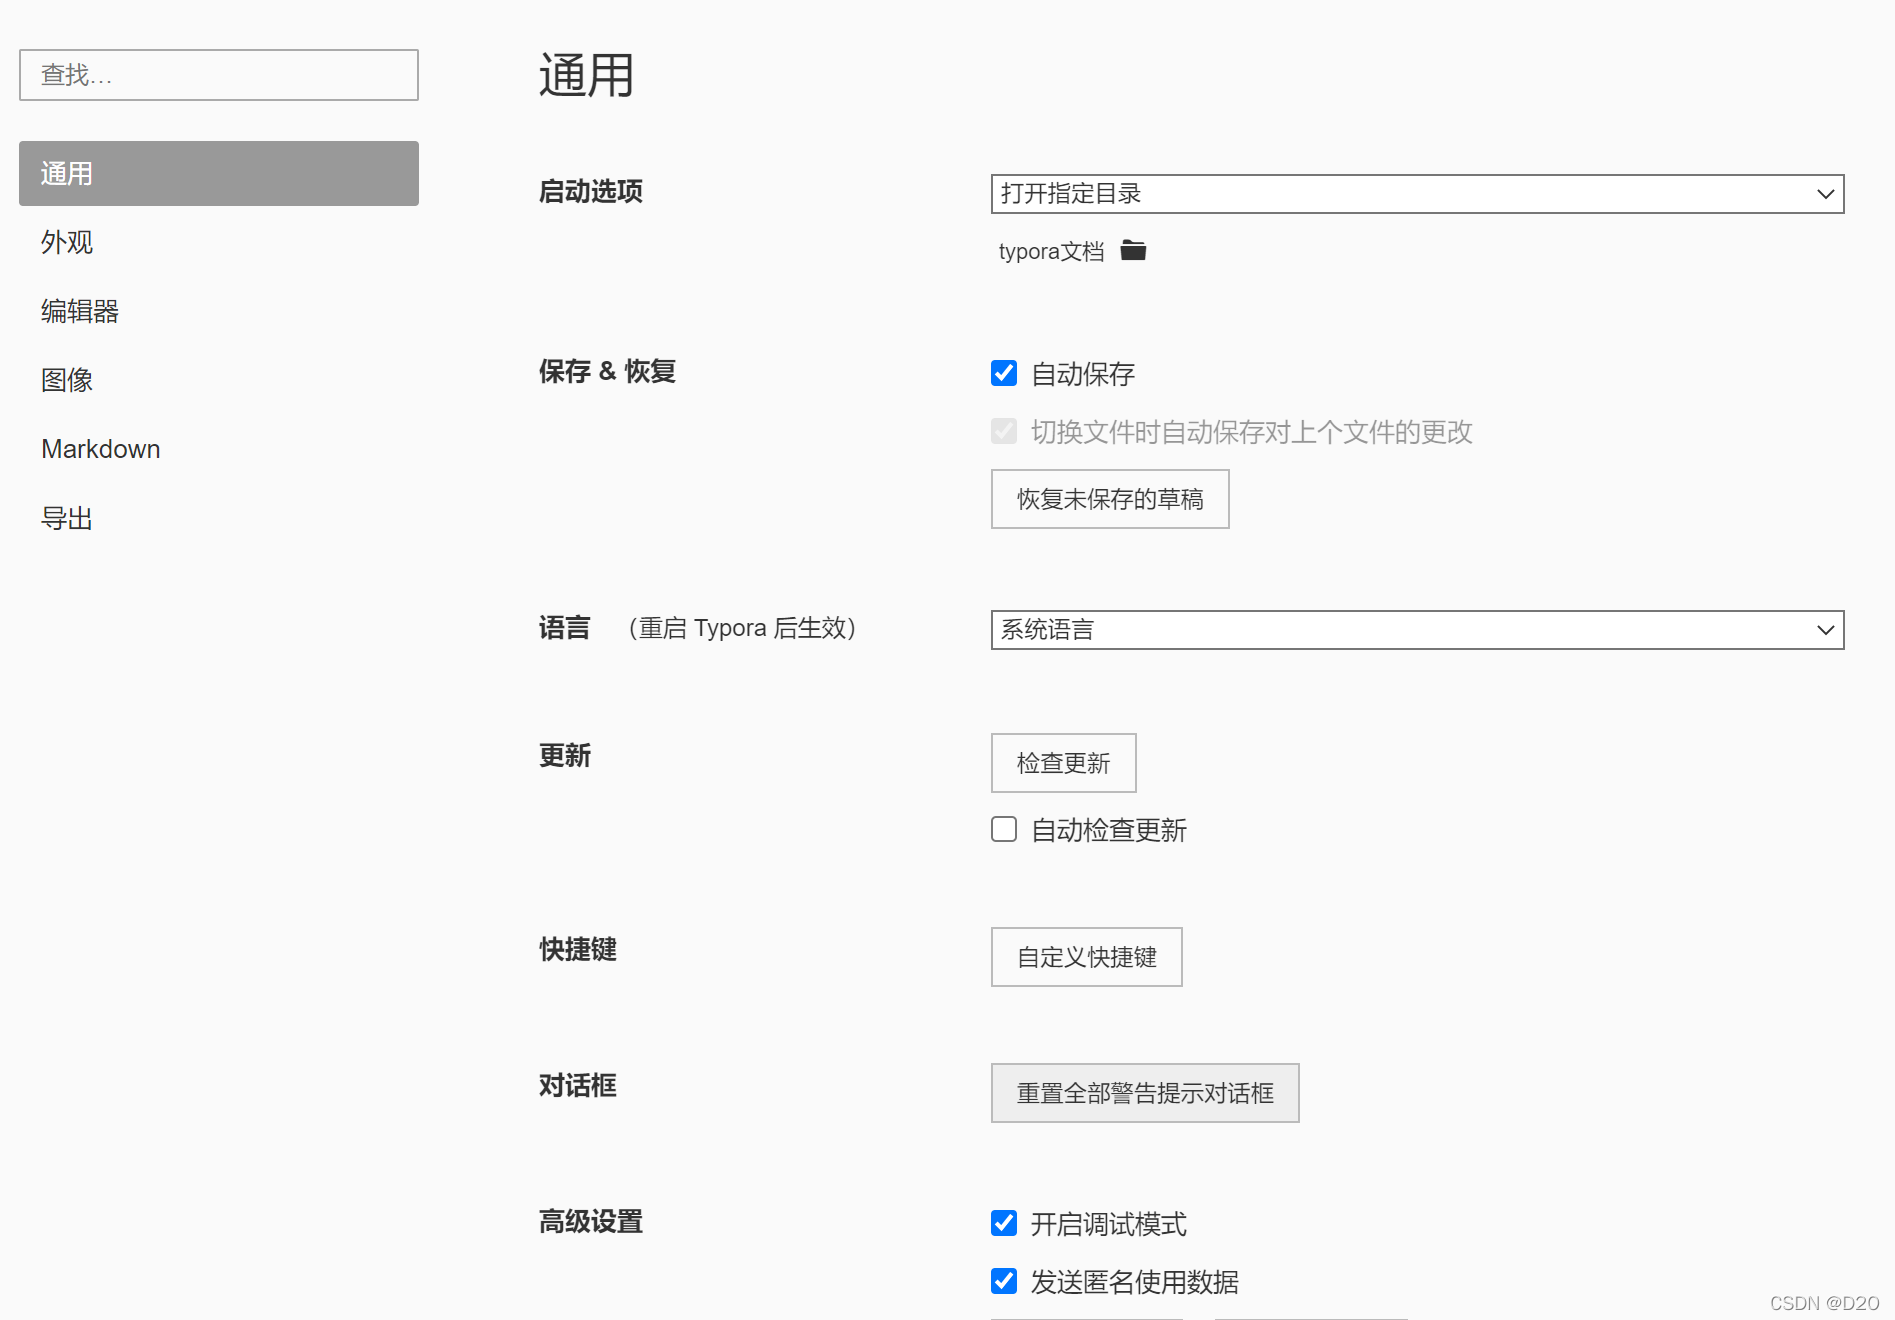Open the 启动选项 dropdown showing 打开指定目录
Viewport: 1895px width, 1320px height.
1417,194
